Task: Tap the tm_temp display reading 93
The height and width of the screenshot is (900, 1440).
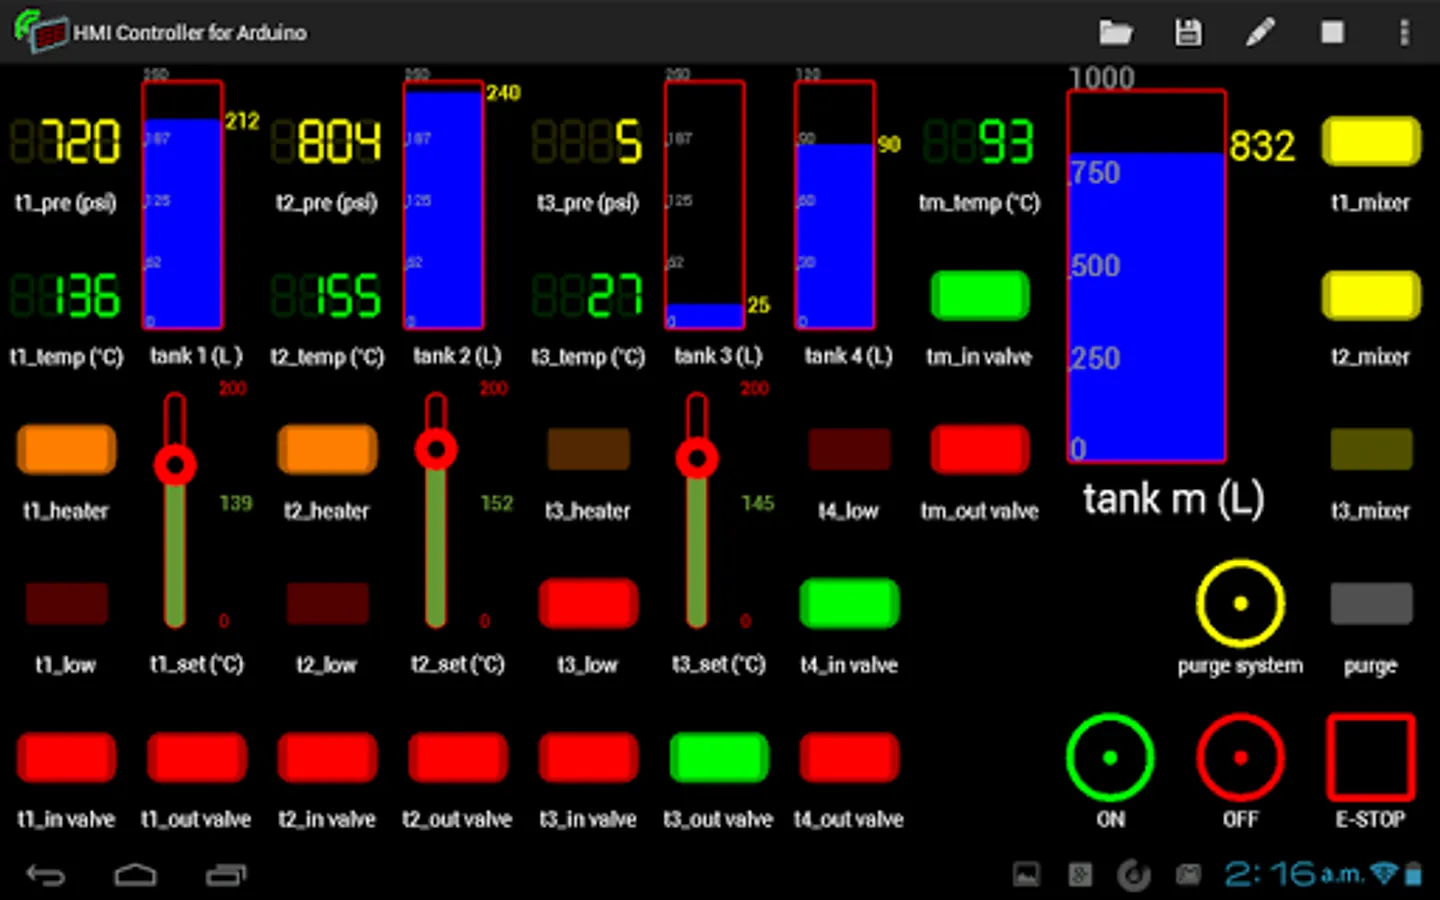Action: coord(979,141)
